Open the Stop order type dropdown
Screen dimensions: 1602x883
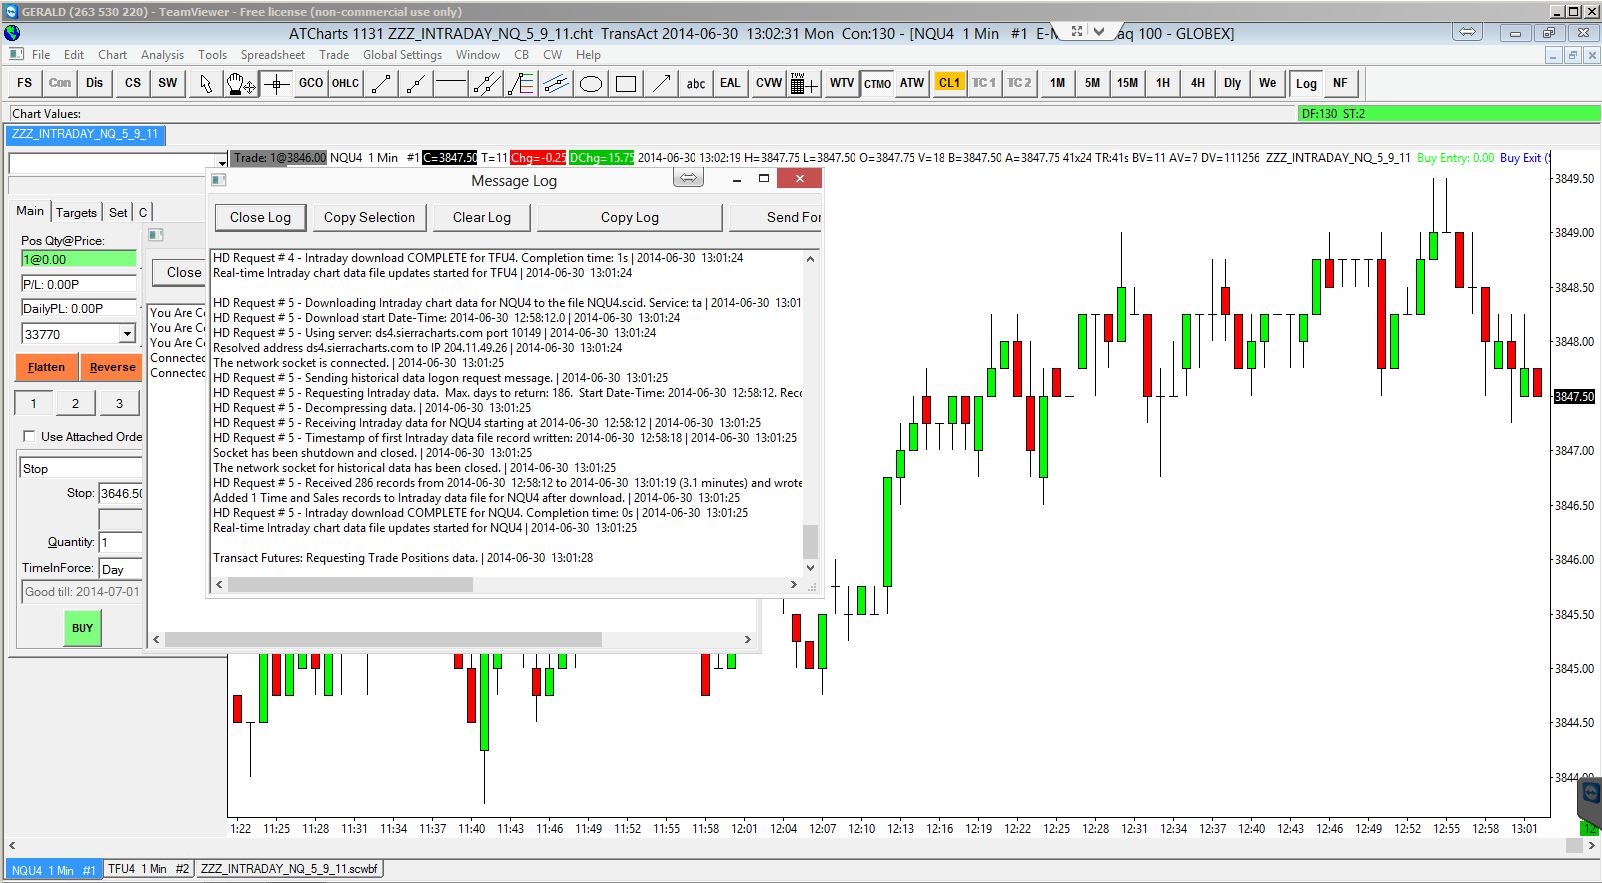(x=81, y=468)
